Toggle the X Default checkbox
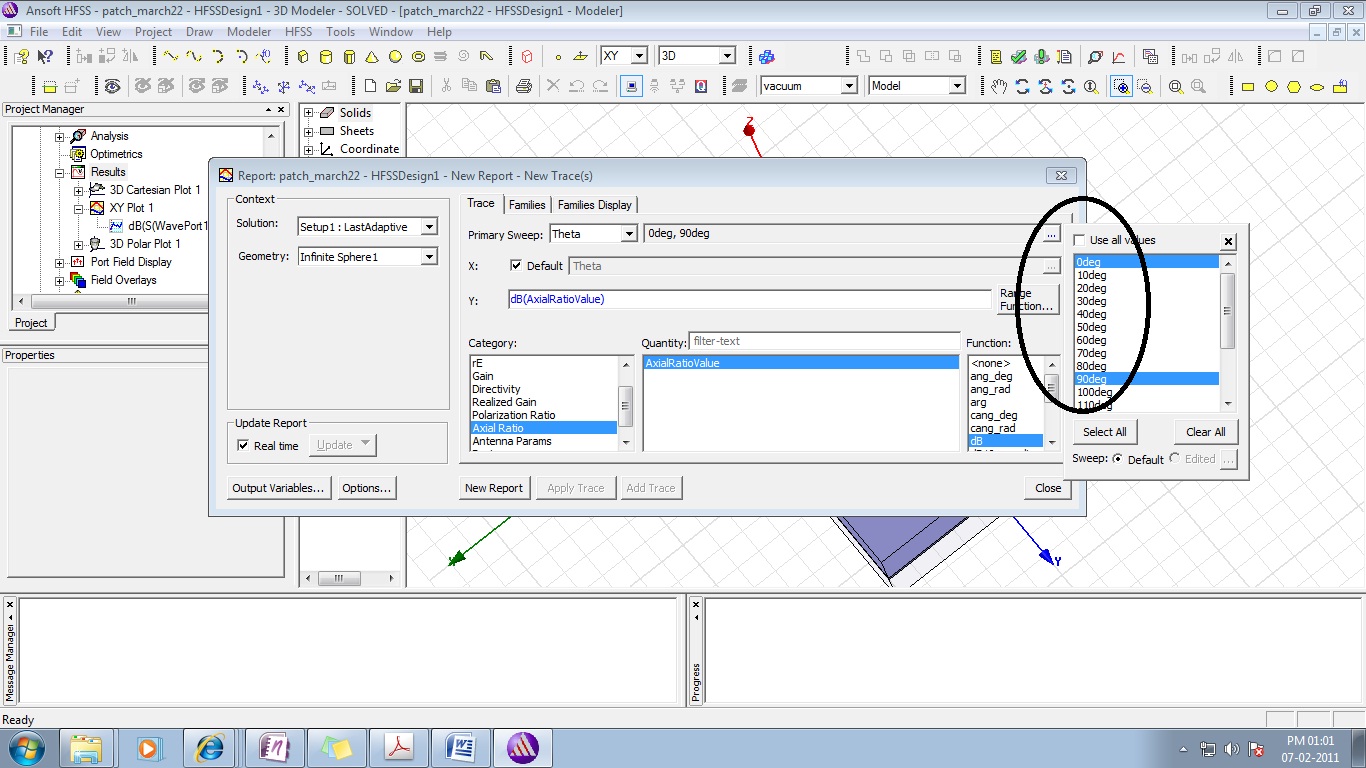1366x768 pixels. (516, 266)
